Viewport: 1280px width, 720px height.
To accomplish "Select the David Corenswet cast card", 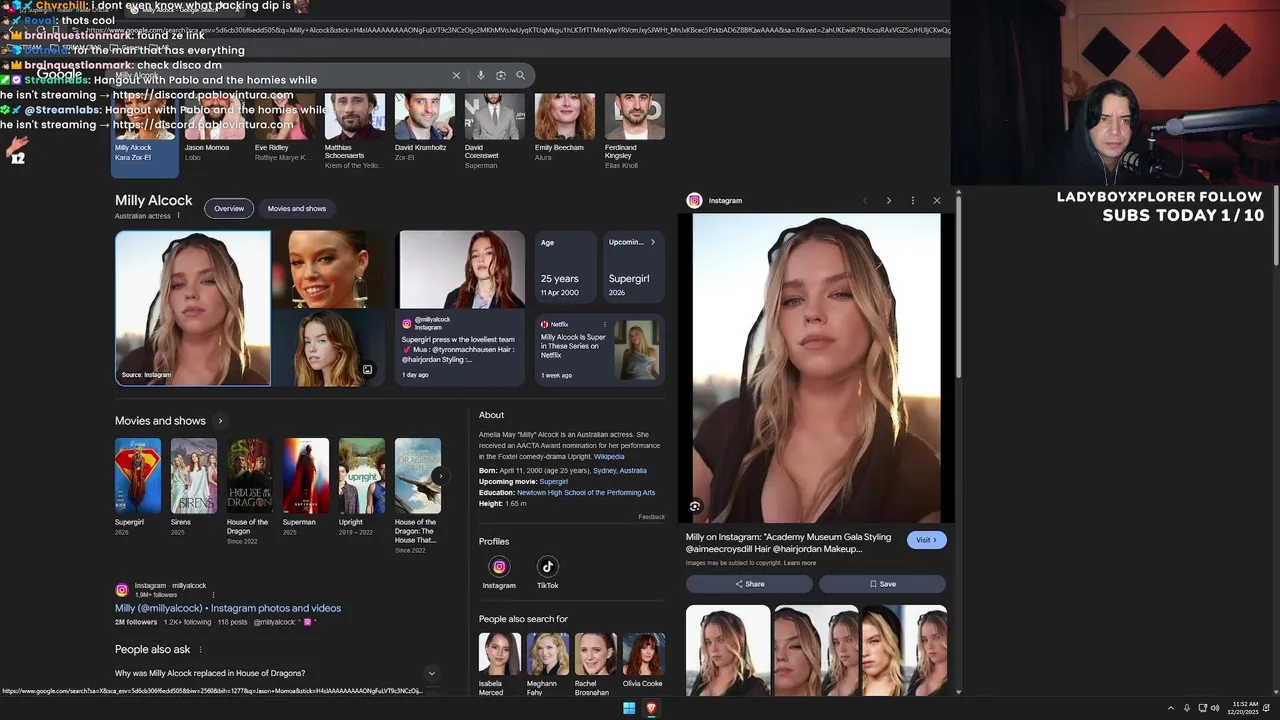I will [x=494, y=130].
